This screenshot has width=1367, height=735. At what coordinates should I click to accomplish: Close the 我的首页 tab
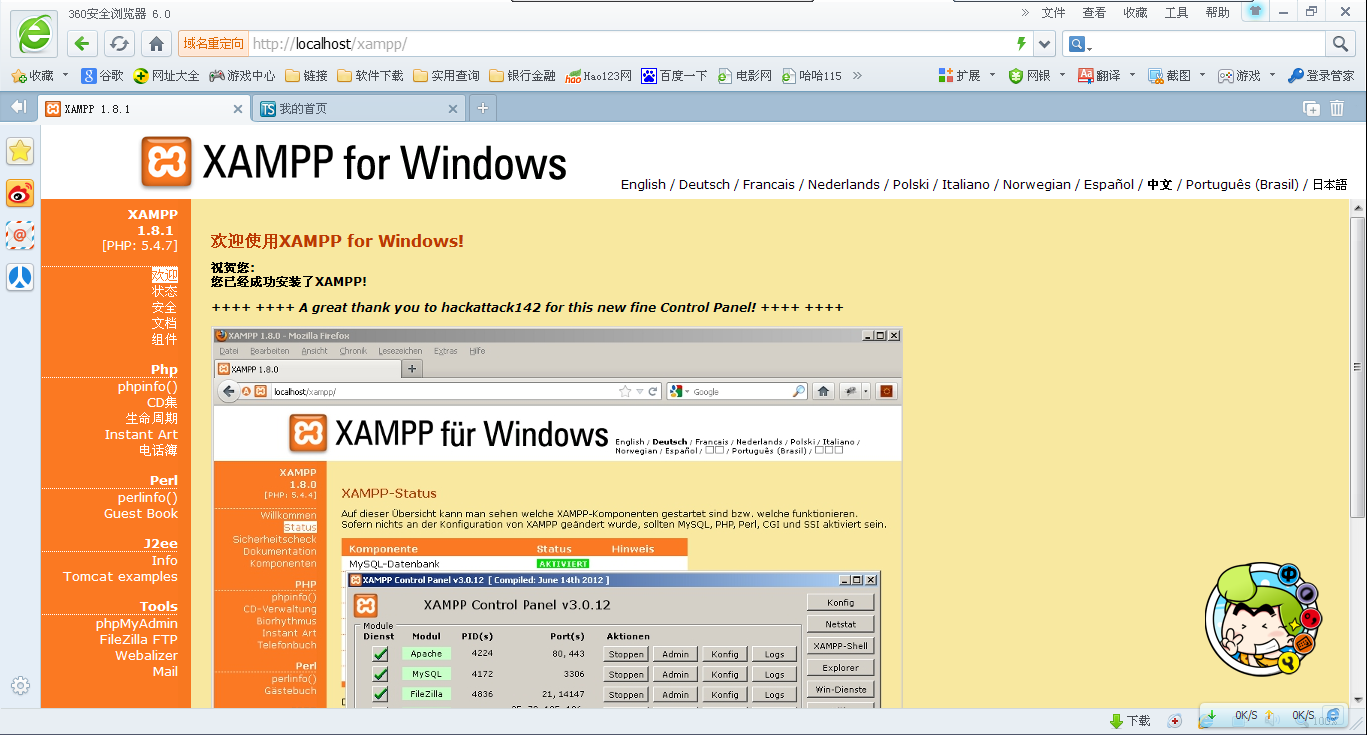point(453,109)
